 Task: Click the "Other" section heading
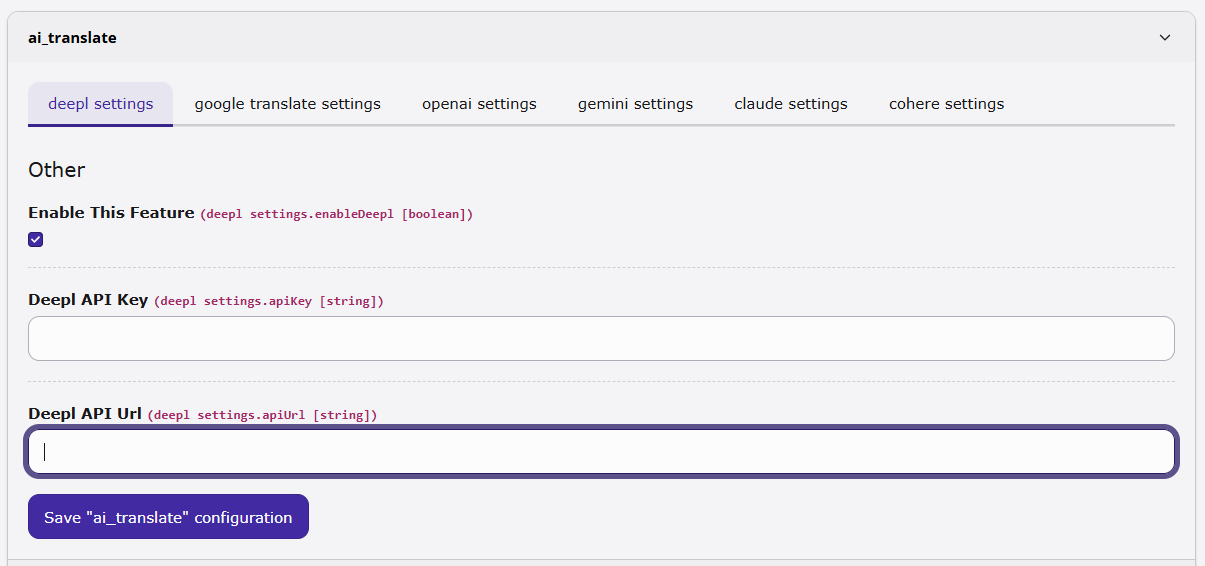point(56,170)
